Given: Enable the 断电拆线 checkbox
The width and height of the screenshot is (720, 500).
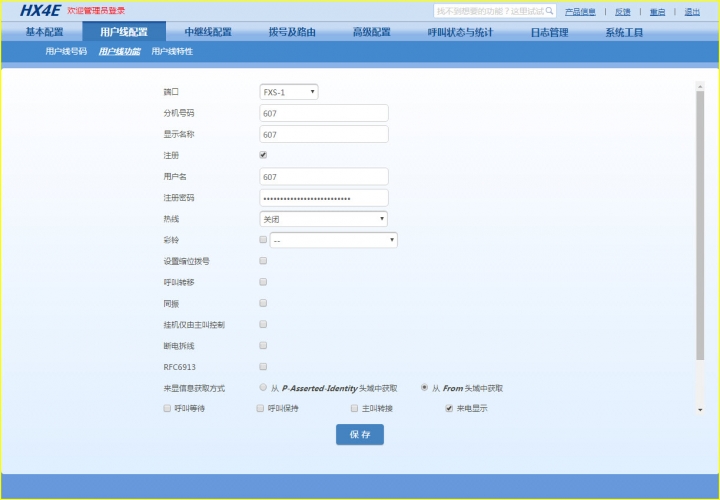Looking at the screenshot, I should [263, 345].
